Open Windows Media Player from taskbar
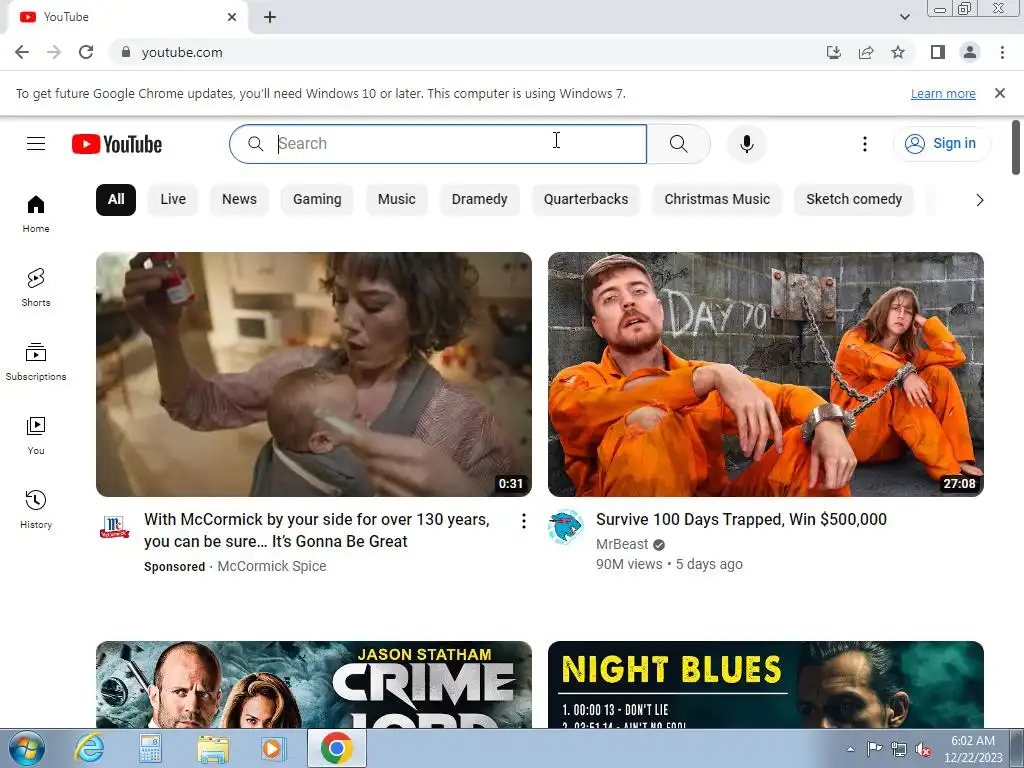1024x768 pixels. click(273, 748)
